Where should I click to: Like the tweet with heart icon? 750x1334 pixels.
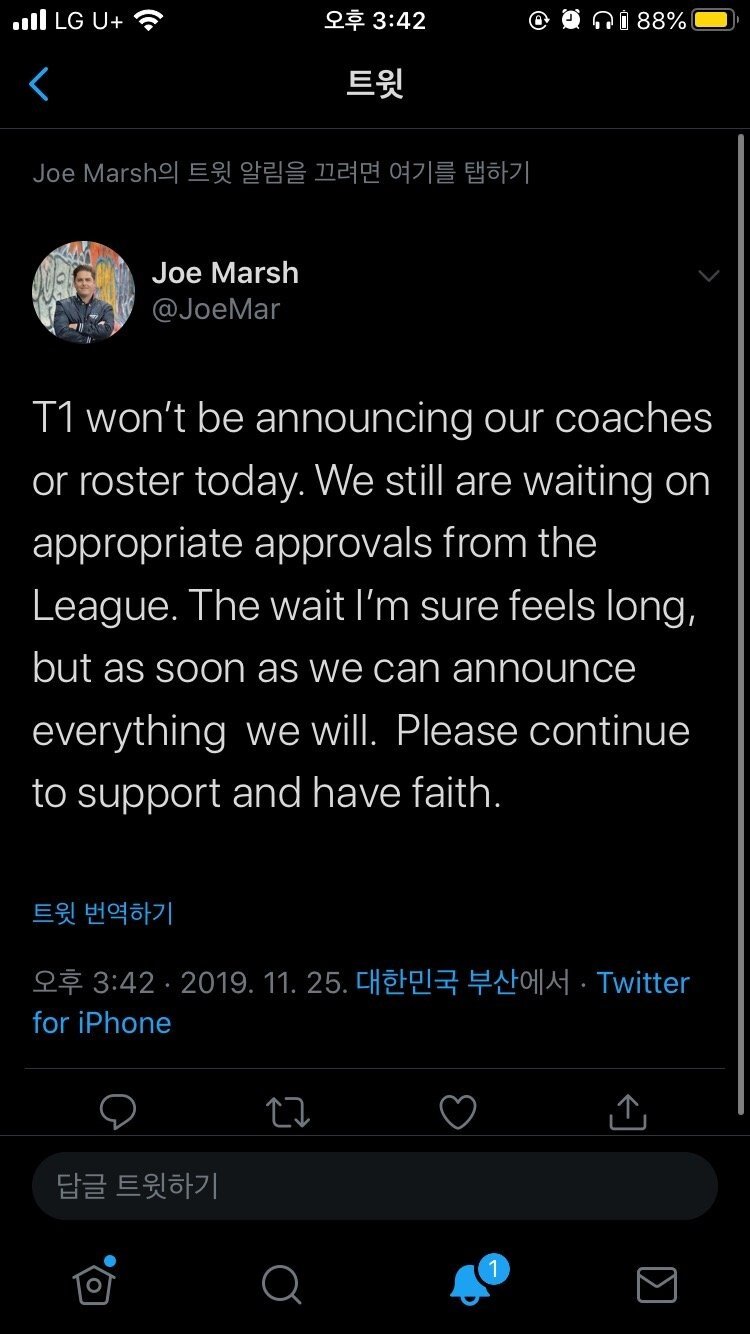coord(458,1111)
